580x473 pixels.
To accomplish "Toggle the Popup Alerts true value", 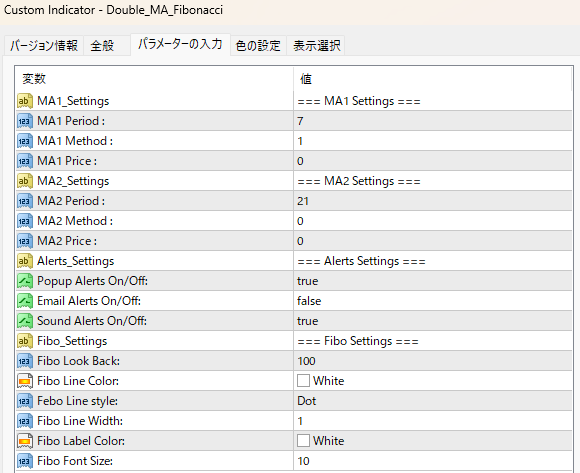I will pos(432,281).
